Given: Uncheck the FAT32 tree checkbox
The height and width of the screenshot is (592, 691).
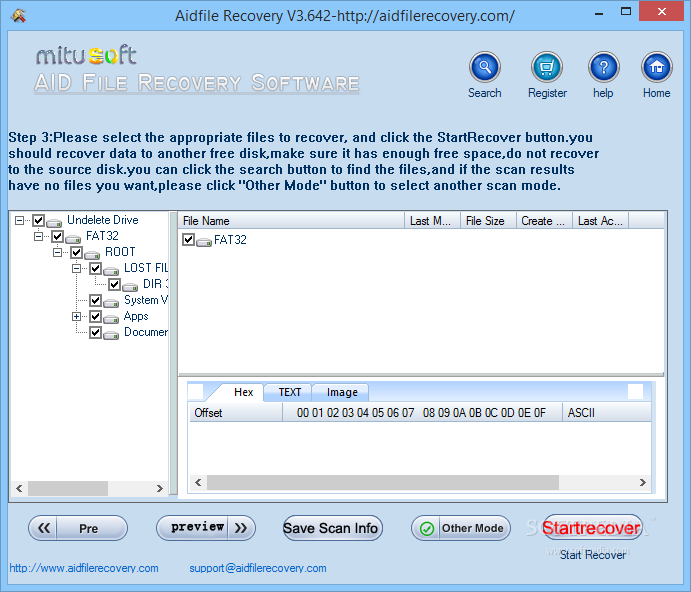Looking at the screenshot, I should [x=57, y=236].
